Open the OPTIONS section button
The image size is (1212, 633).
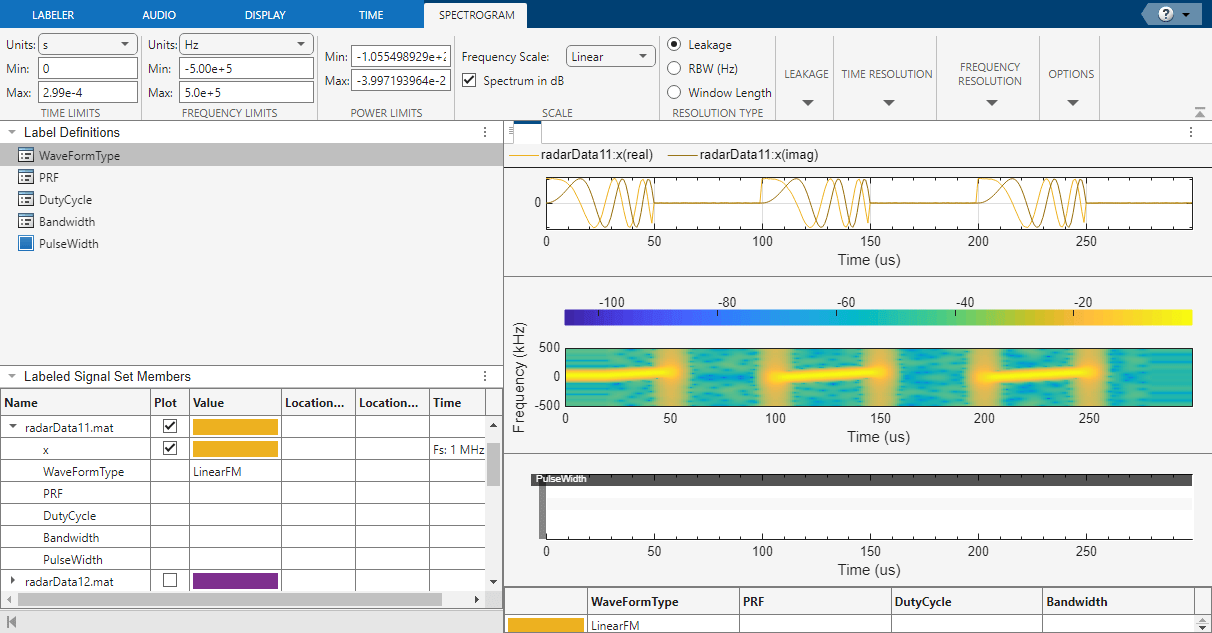click(1071, 85)
